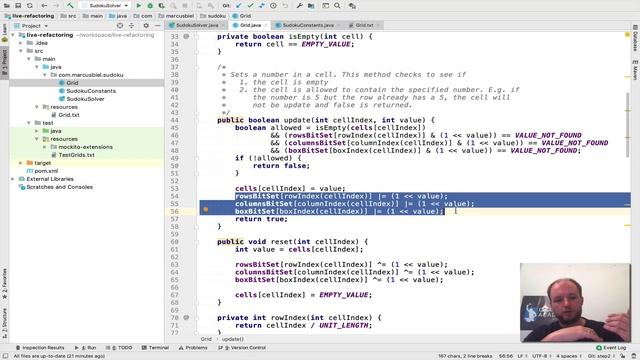This screenshot has width=640, height=360.
Task: Open TODO tool window
Action: [x=119, y=348]
